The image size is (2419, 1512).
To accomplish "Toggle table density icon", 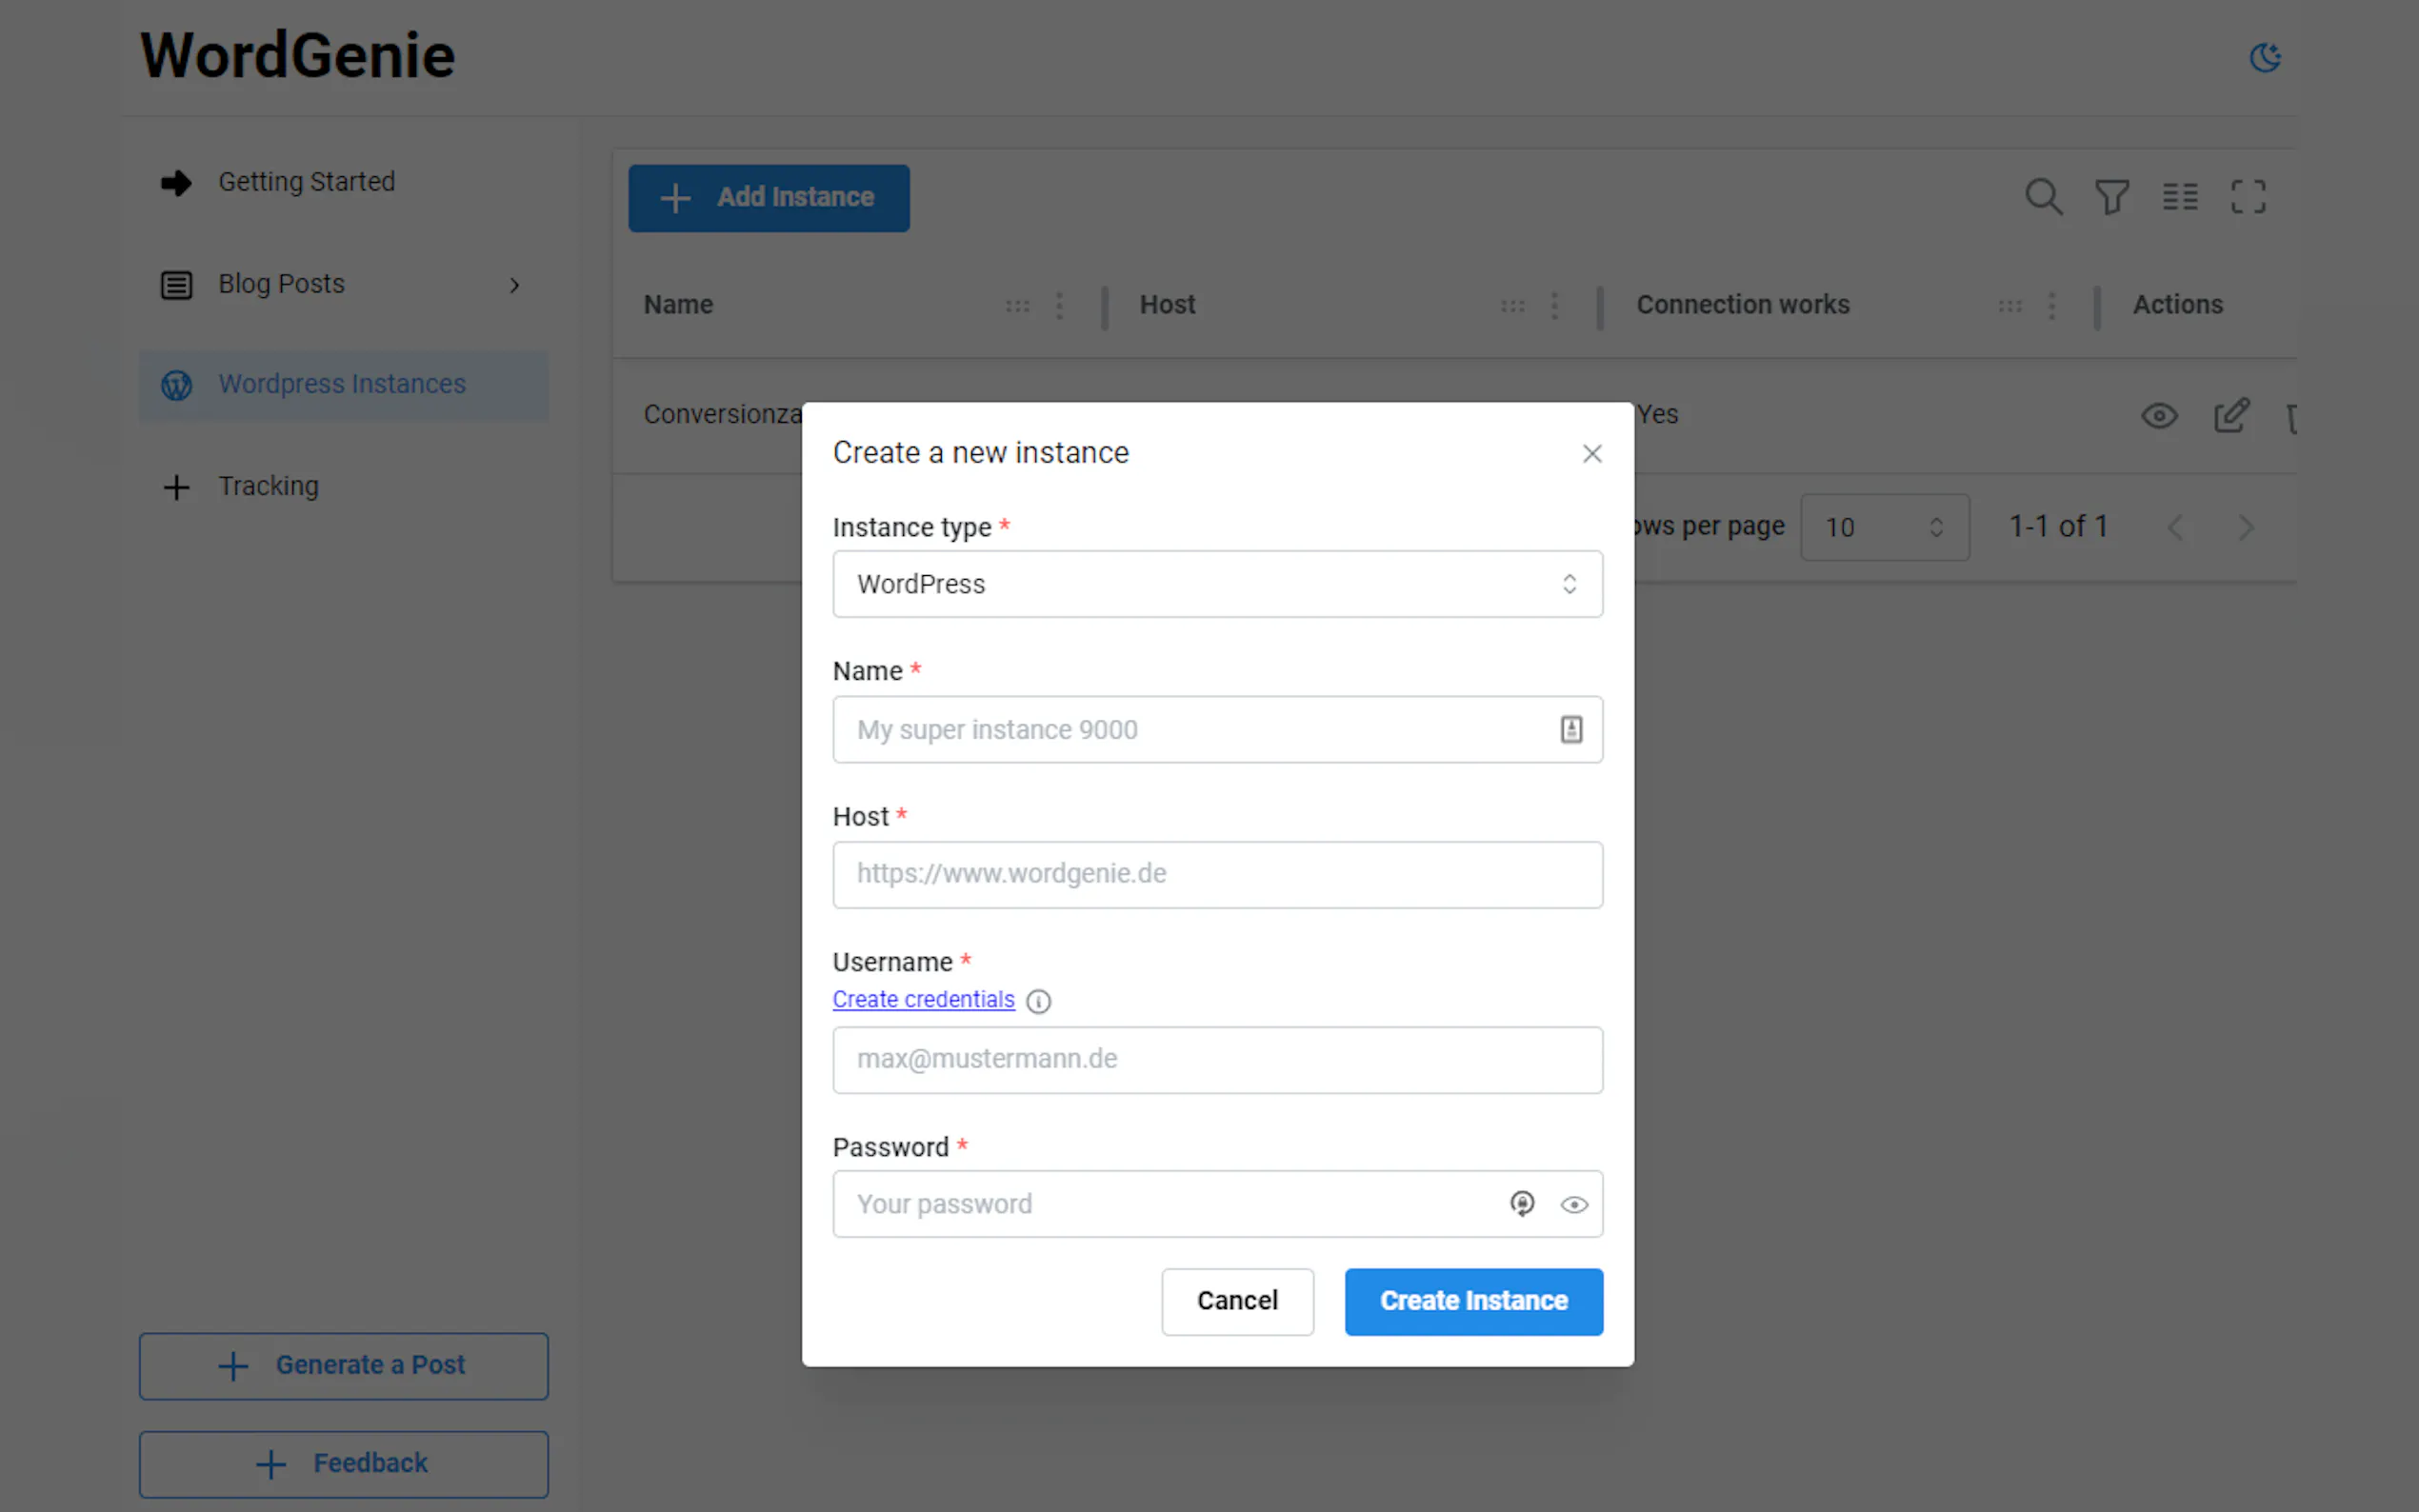I will tap(2179, 197).
